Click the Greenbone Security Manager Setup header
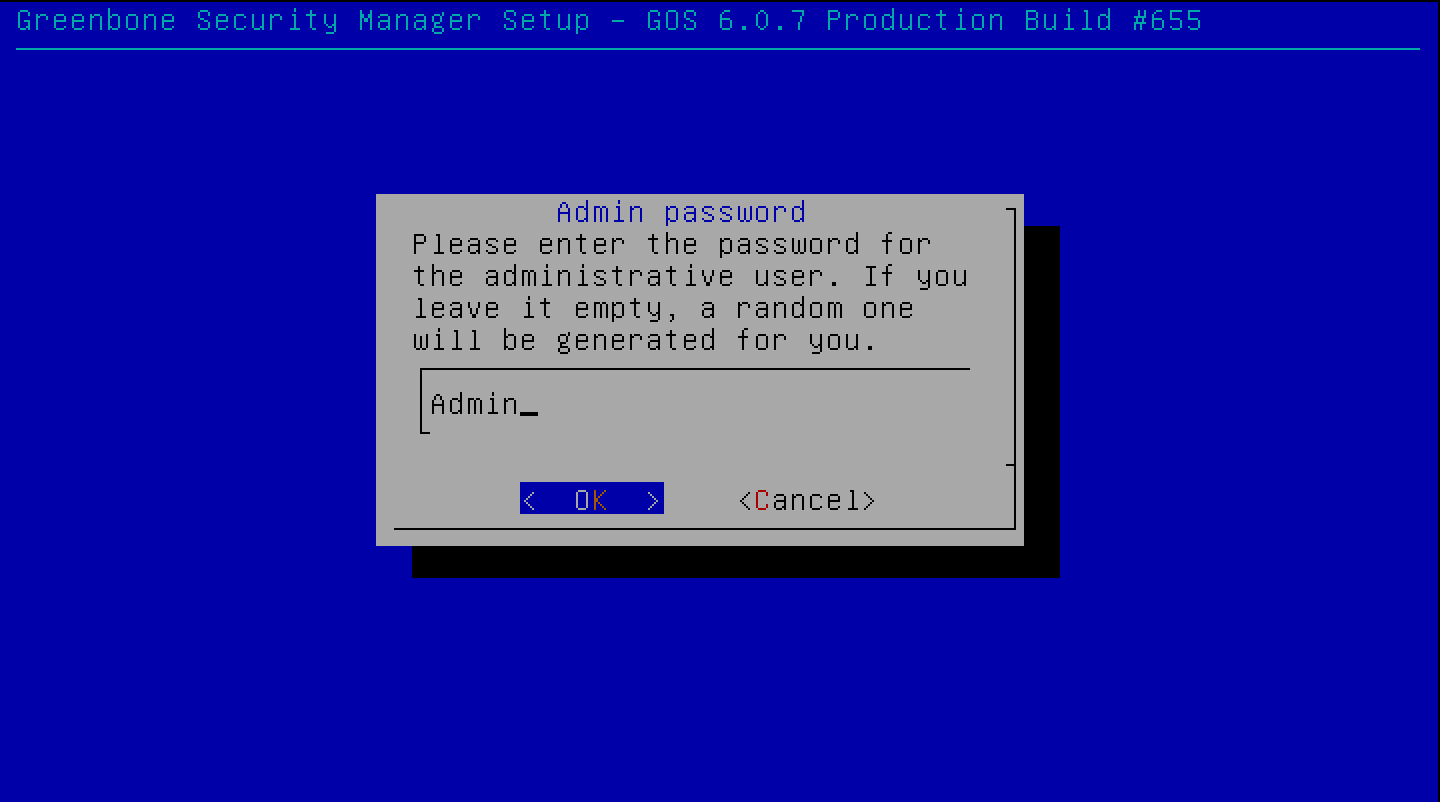This screenshot has height=802, width=1440. point(303,21)
